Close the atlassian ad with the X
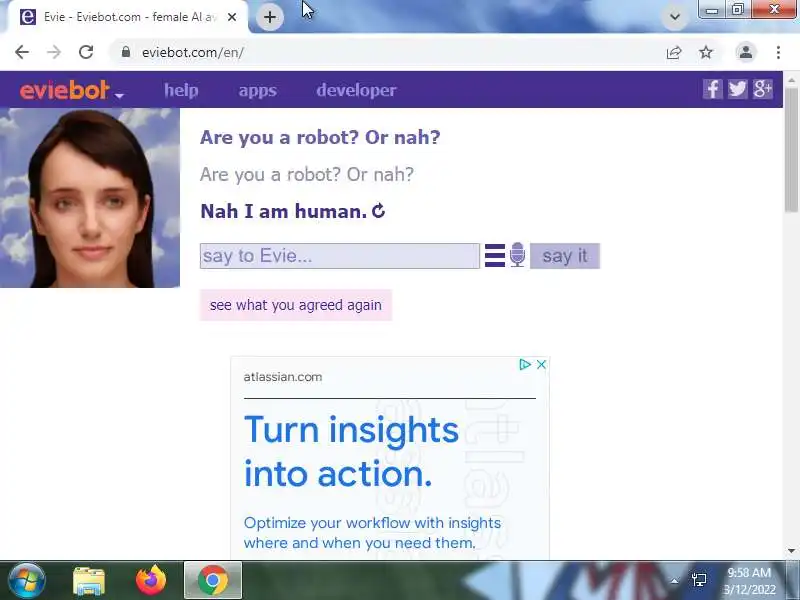Viewport: 800px width, 600px height. [541, 365]
